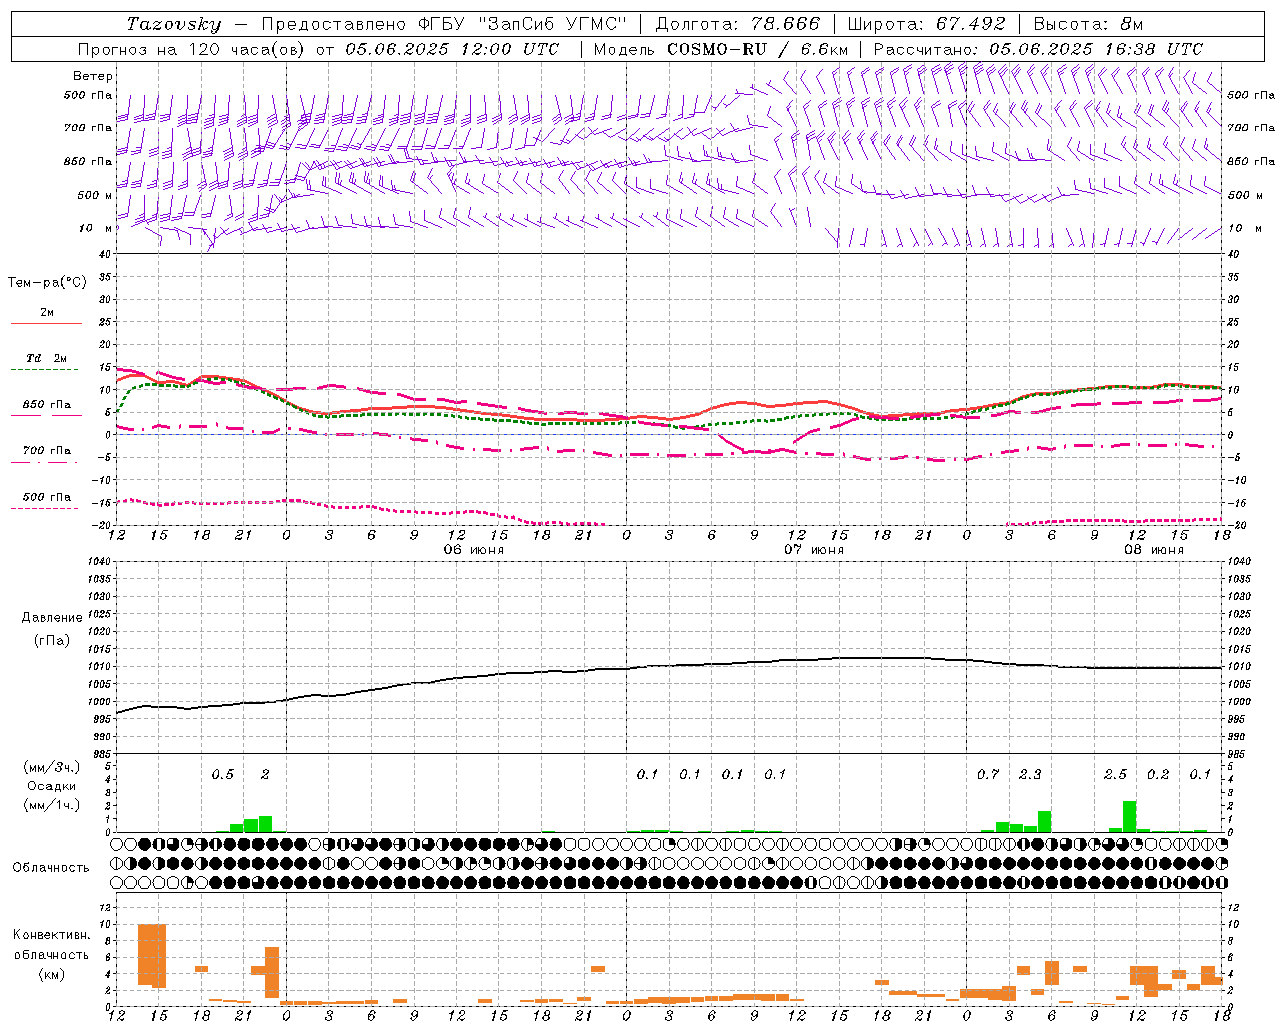Click the forecast start 05.06.2025 12:00 UTC
This screenshot has height=1024, width=1280.
(x=452, y=49)
